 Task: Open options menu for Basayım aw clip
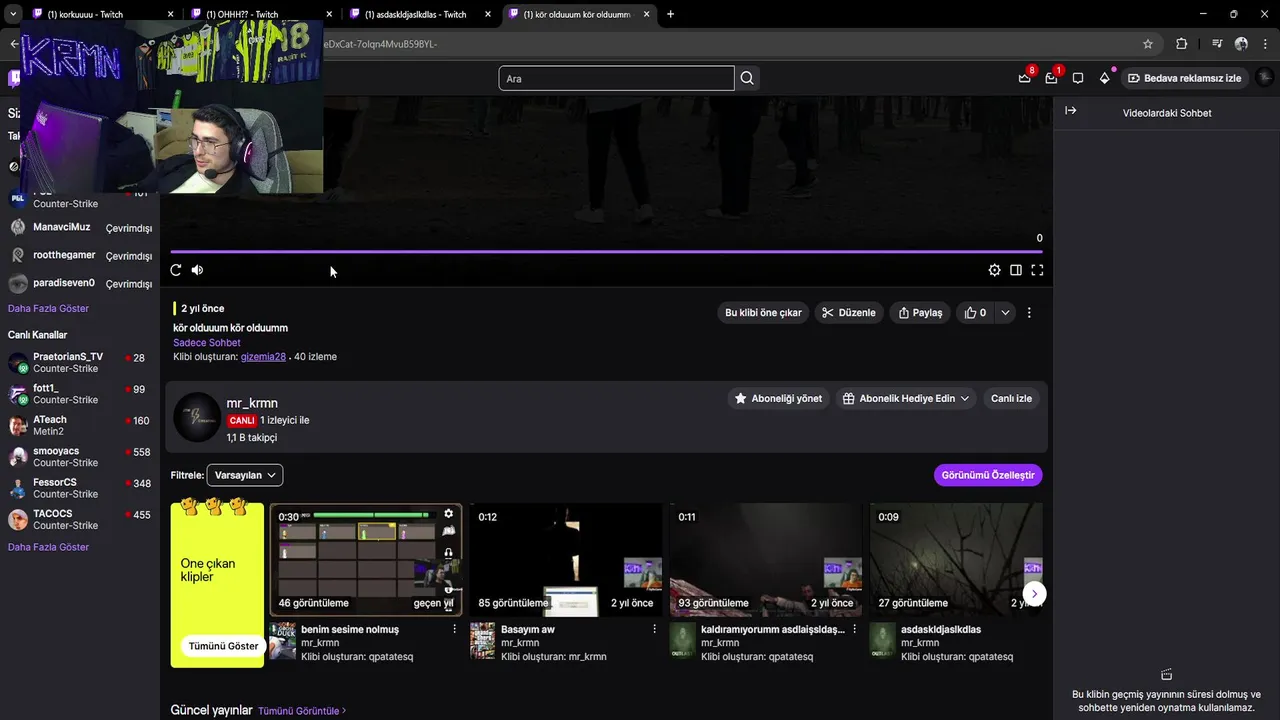(x=655, y=629)
